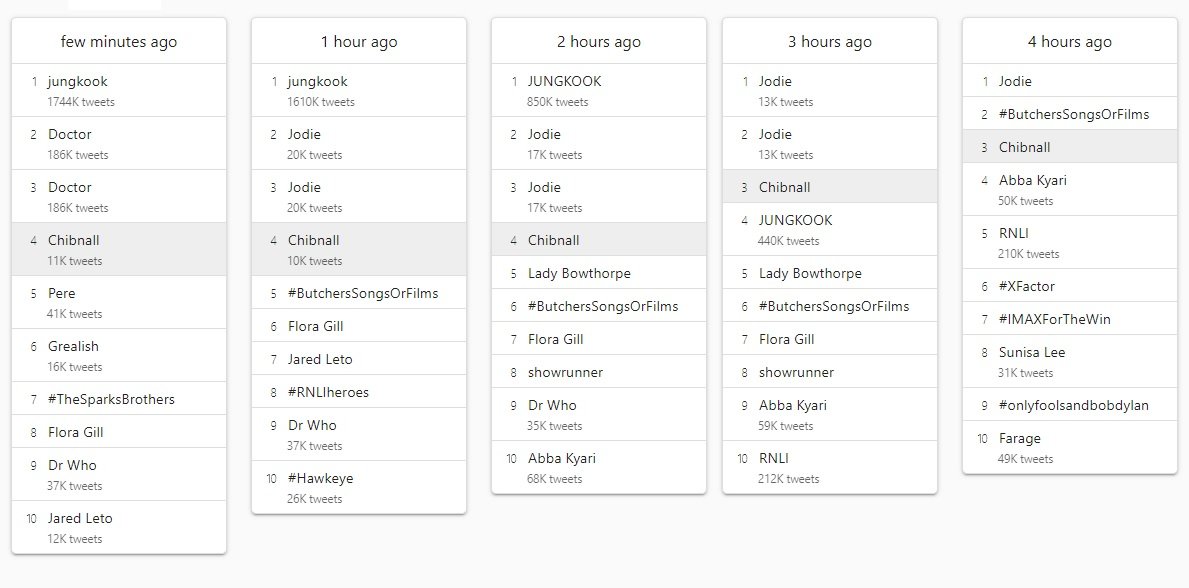Select the #Hawkeye hashtag trend
1189x588 pixels.
[x=320, y=479]
